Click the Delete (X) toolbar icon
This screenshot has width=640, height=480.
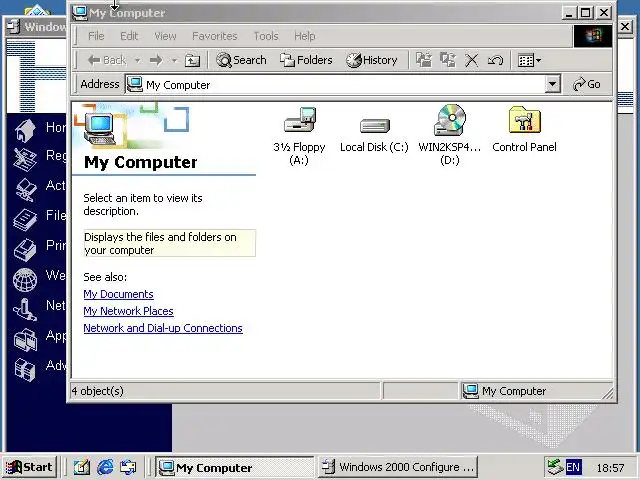pyautogui.click(x=471, y=60)
